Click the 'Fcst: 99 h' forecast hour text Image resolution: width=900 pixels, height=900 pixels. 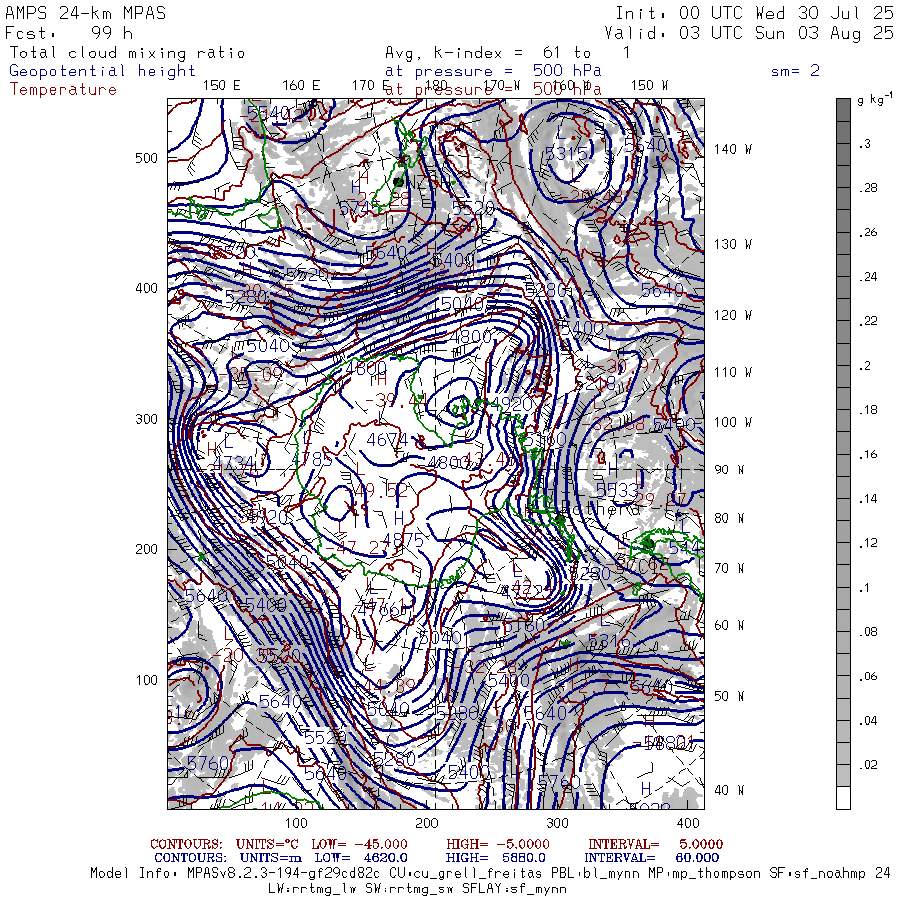coord(69,33)
